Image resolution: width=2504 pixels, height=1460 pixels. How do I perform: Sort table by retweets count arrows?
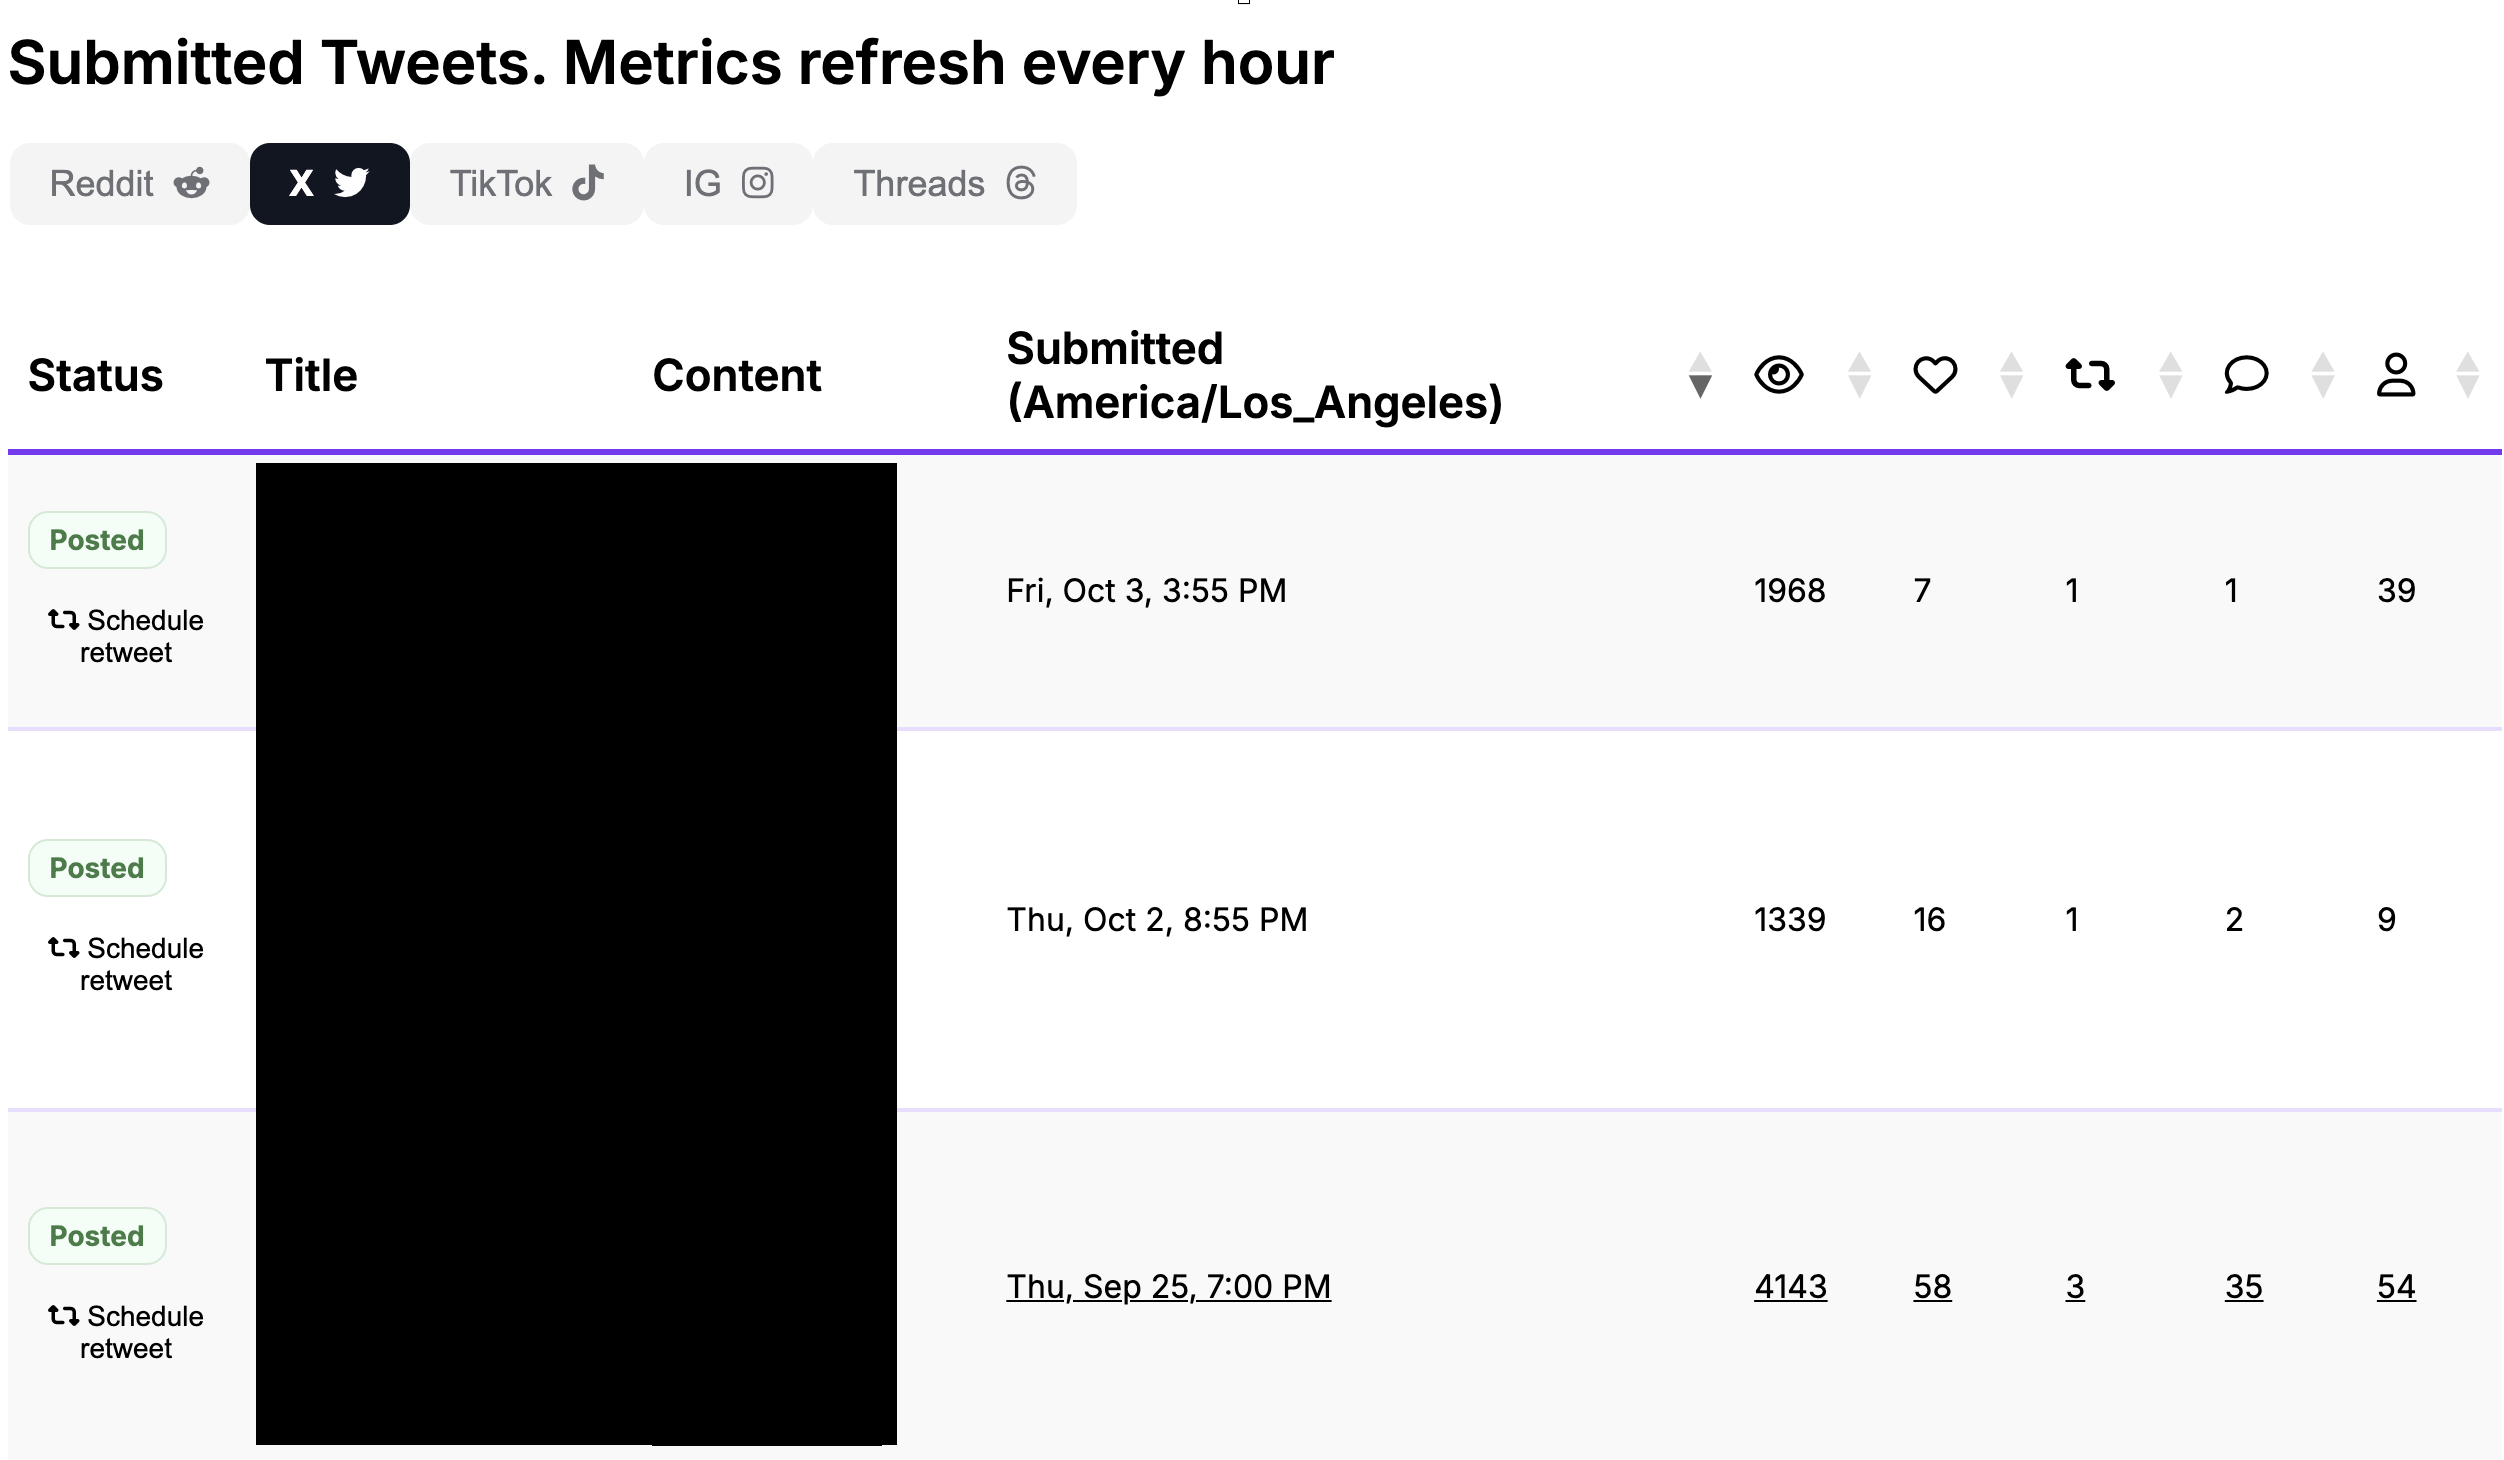tap(2170, 375)
